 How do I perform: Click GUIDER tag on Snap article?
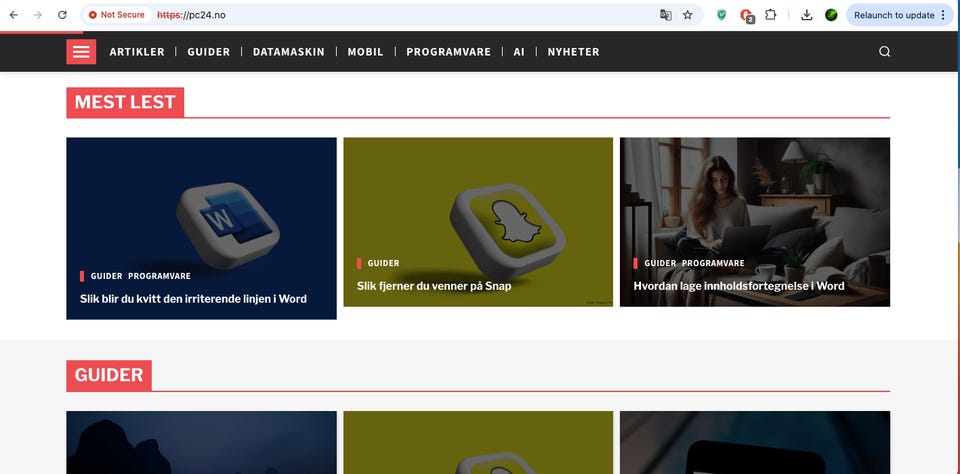tap(383, 263)
